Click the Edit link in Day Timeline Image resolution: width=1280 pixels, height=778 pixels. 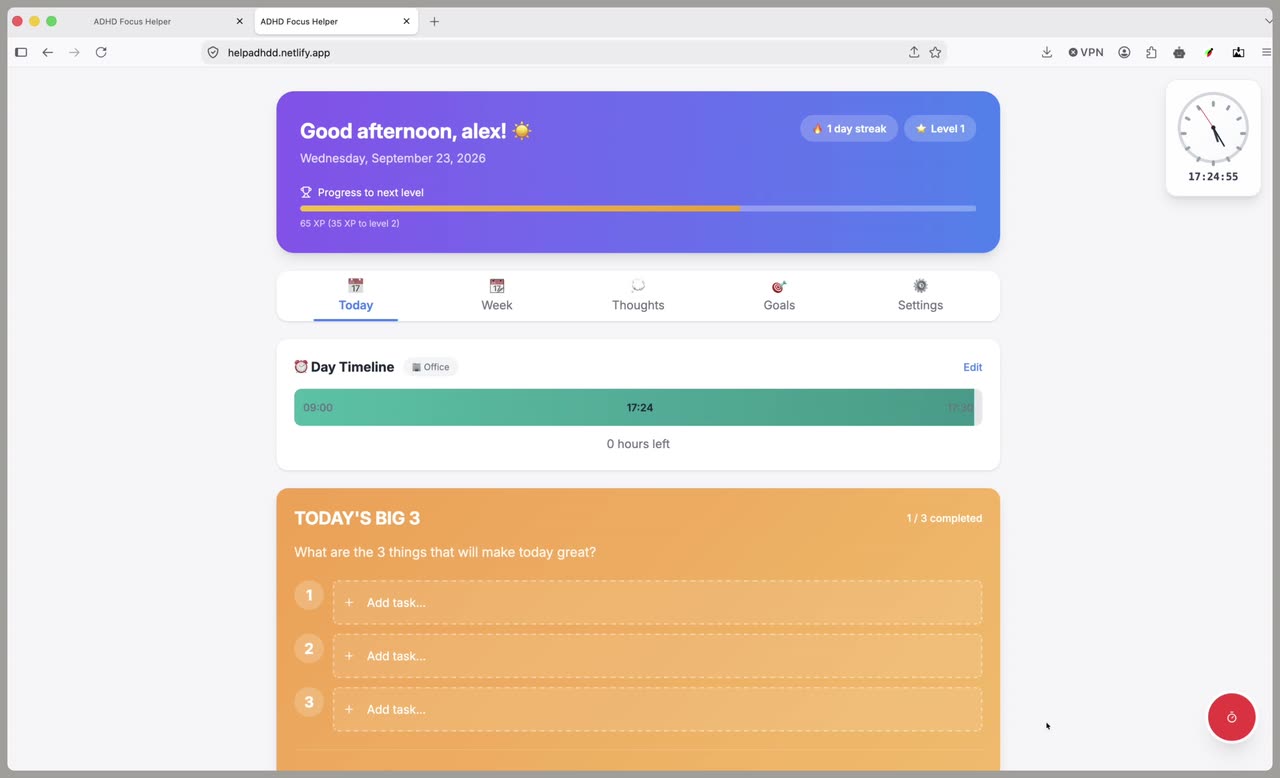[x=972, y=367]
